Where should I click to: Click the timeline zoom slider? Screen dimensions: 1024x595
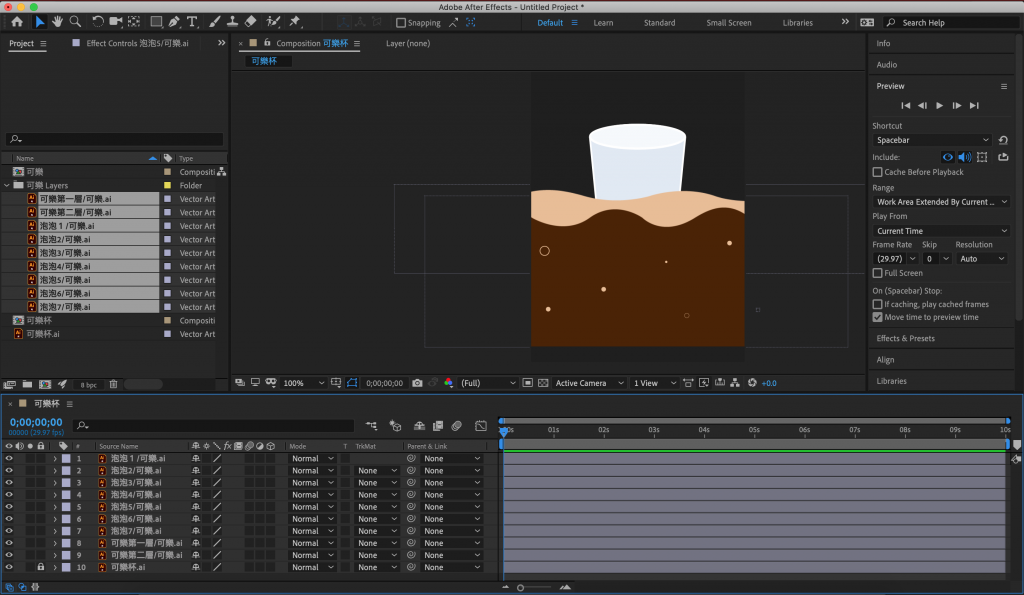click(x=521, y=588)
